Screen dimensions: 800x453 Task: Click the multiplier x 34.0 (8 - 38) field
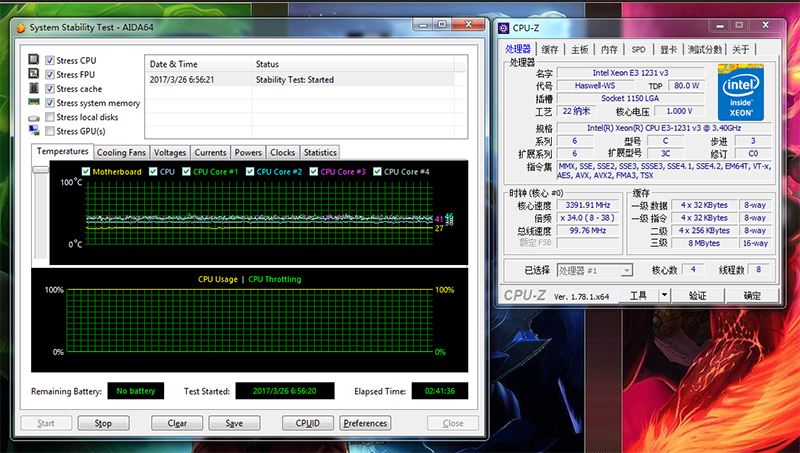(588, 218)
